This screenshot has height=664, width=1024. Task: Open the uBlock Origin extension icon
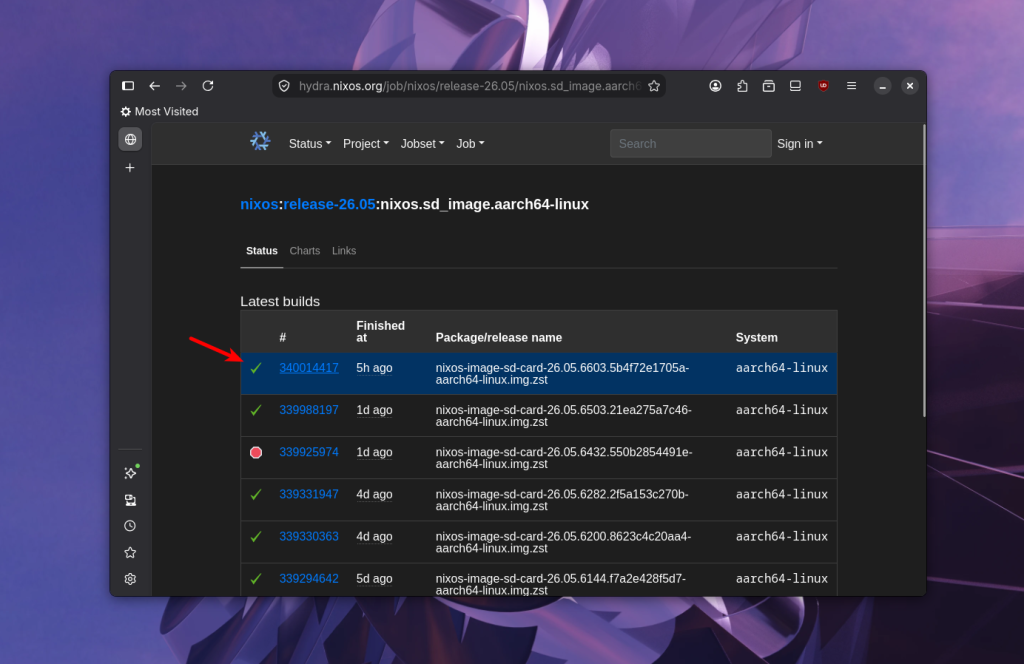pos(823,86)
